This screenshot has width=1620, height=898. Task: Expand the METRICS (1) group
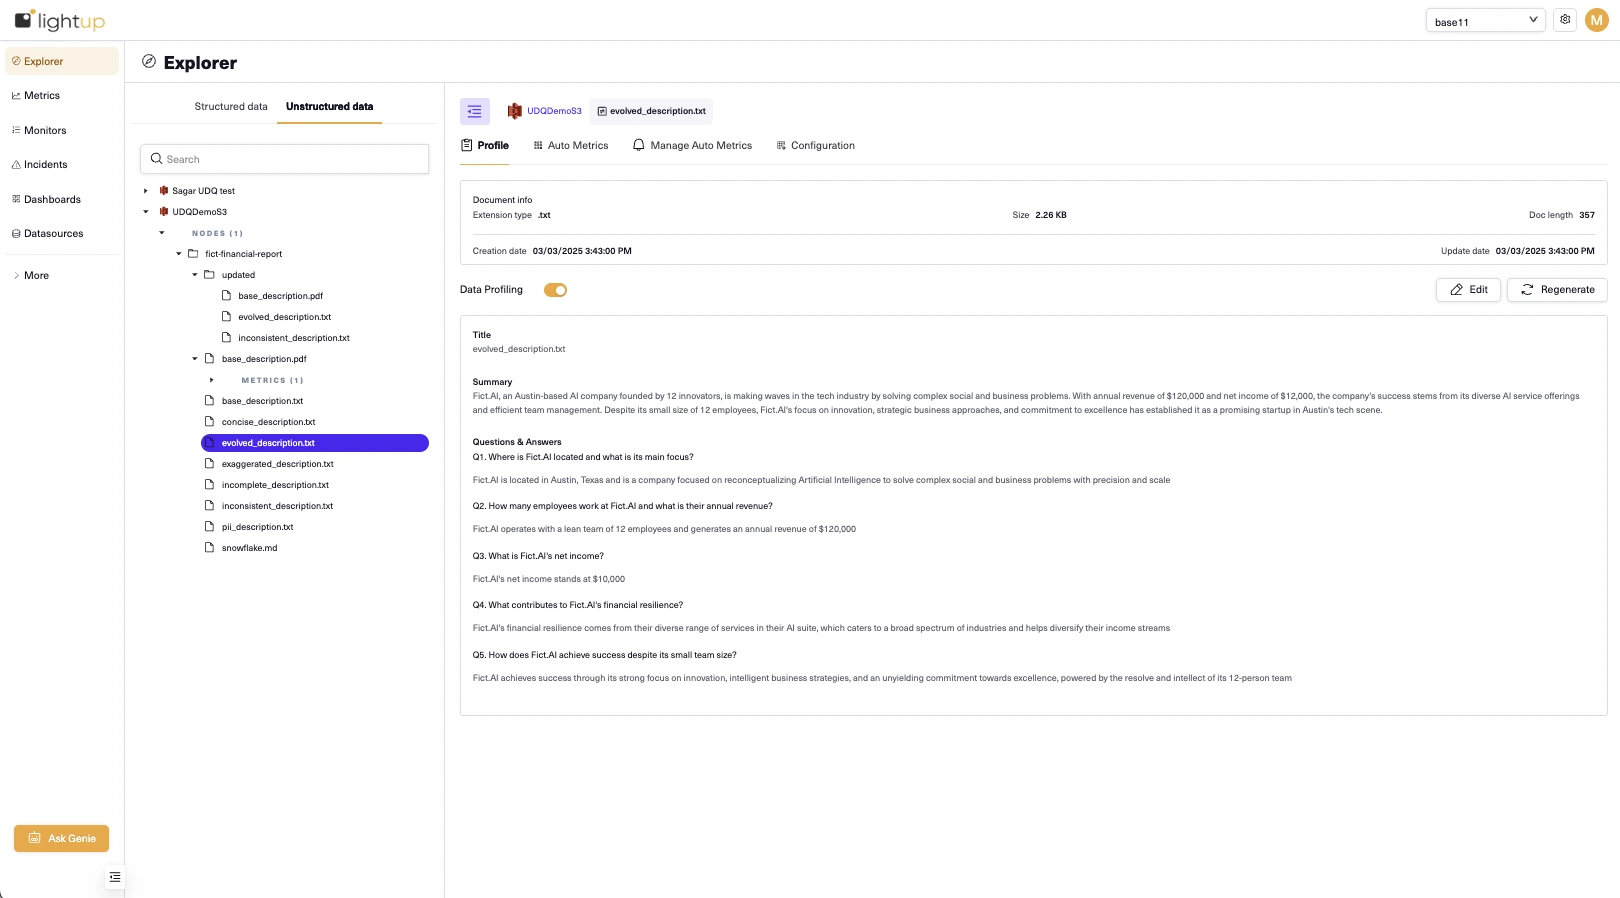tap(212, 380)
